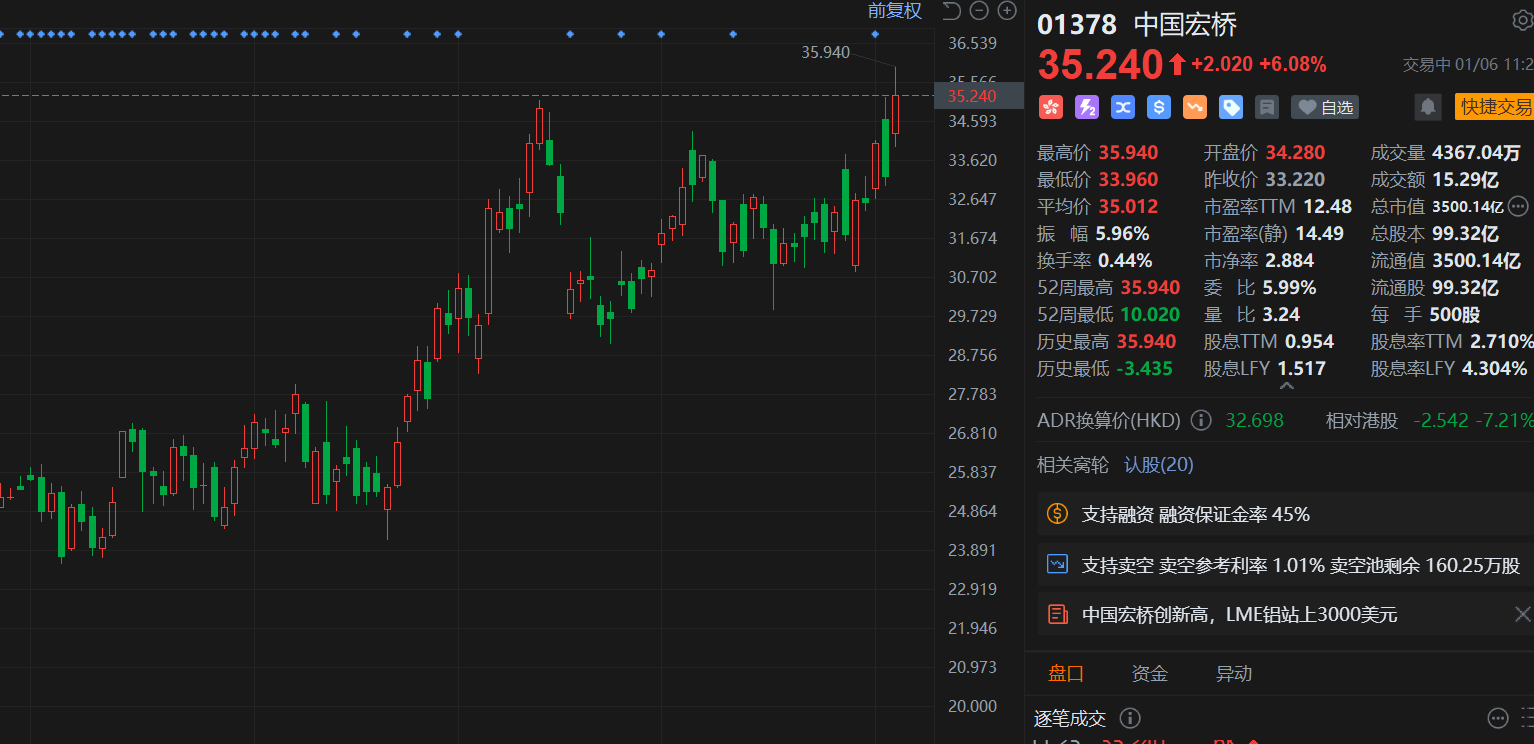Click the 52周最低 value 10.020

point(1149,315)
